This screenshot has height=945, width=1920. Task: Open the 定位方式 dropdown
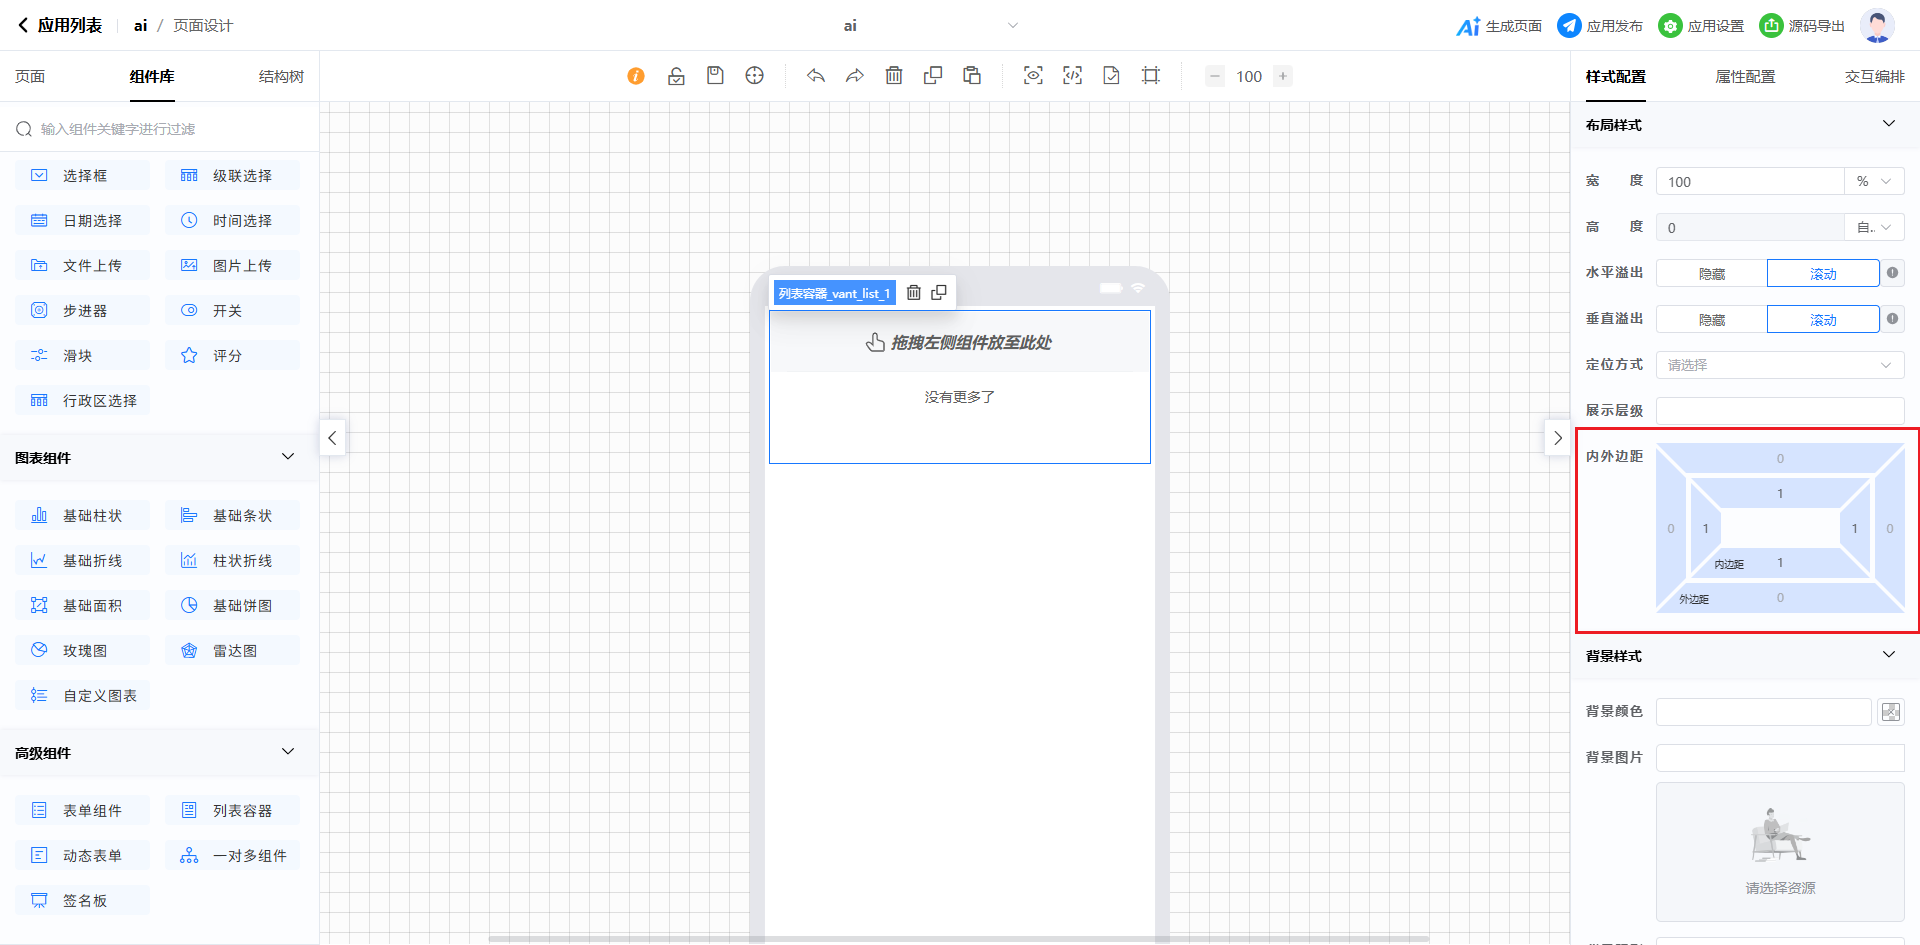pyautogui.click(x=1779, y=365)
